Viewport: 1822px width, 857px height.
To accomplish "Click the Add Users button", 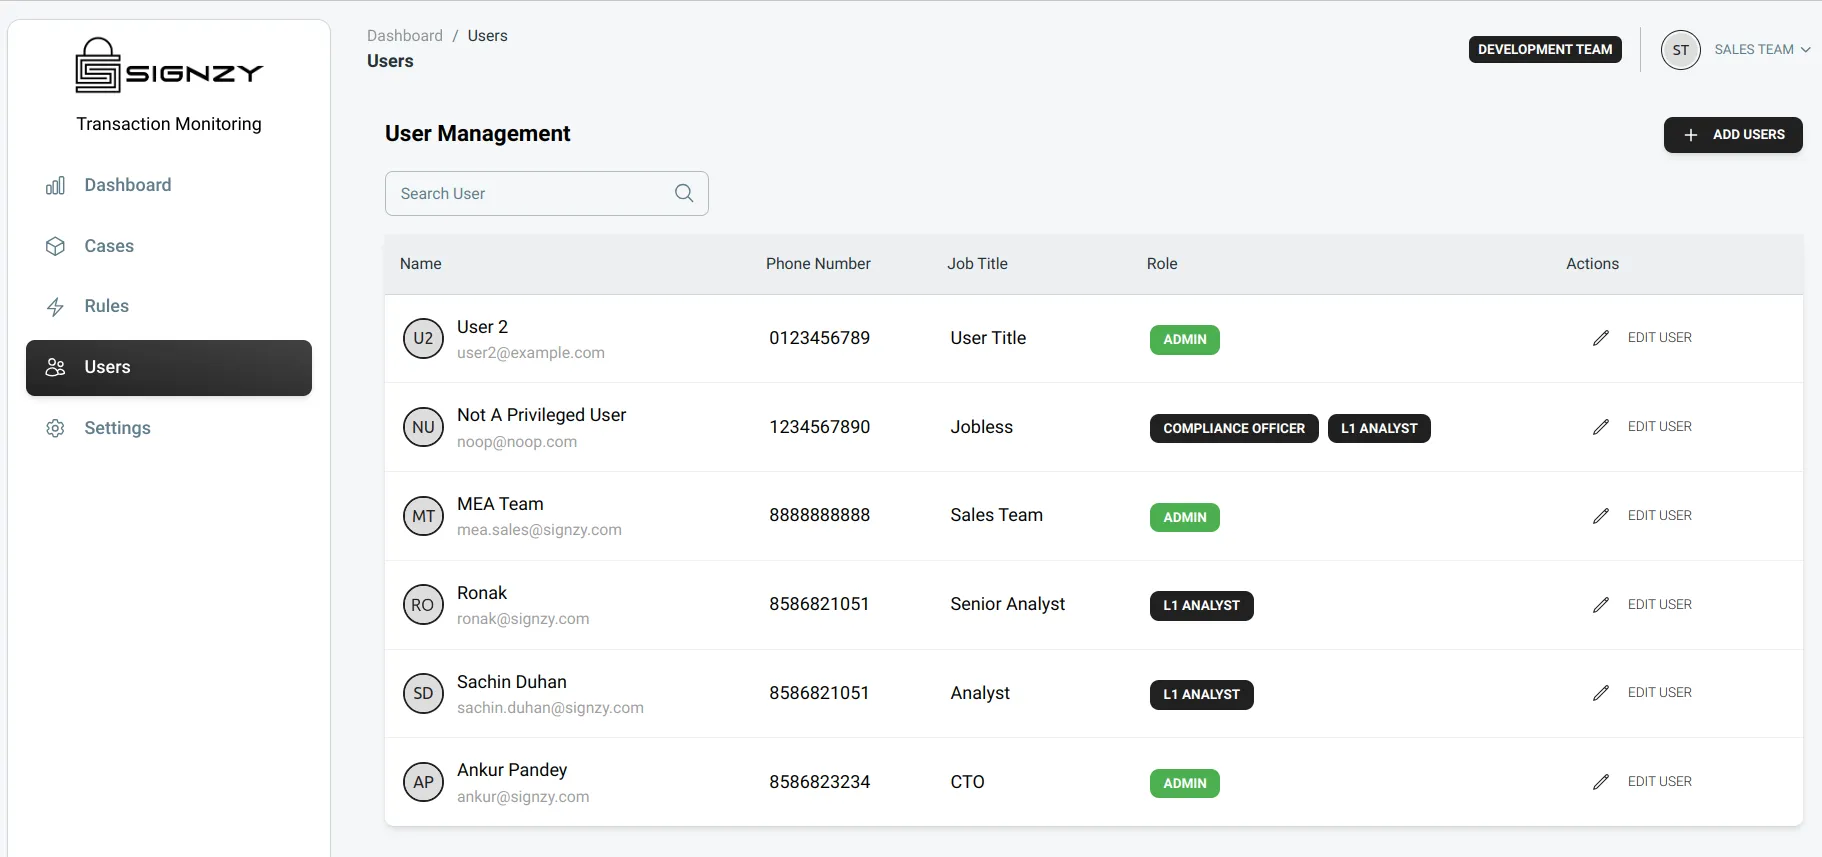I will click(1733, 135).
